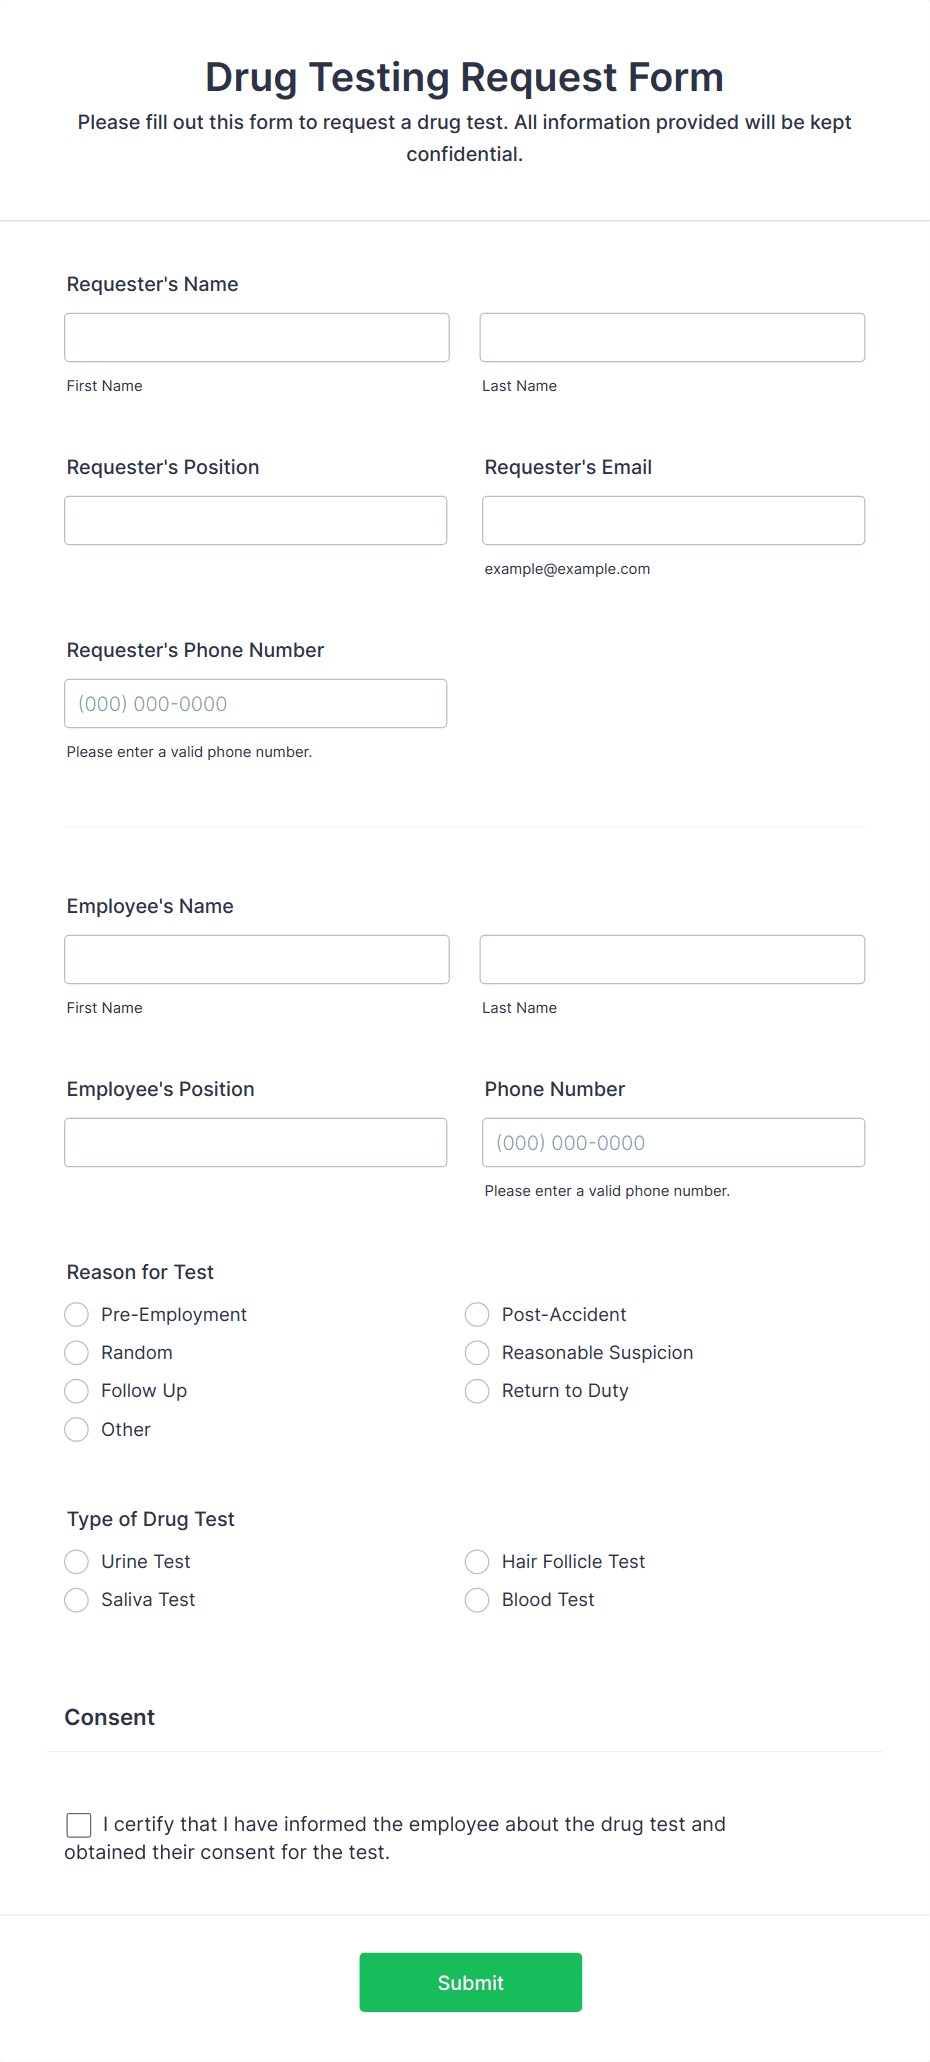The height and width of the screenshot is (2062, 930).
Task: Click the Requester's Position field
Action: coord(256,520)
